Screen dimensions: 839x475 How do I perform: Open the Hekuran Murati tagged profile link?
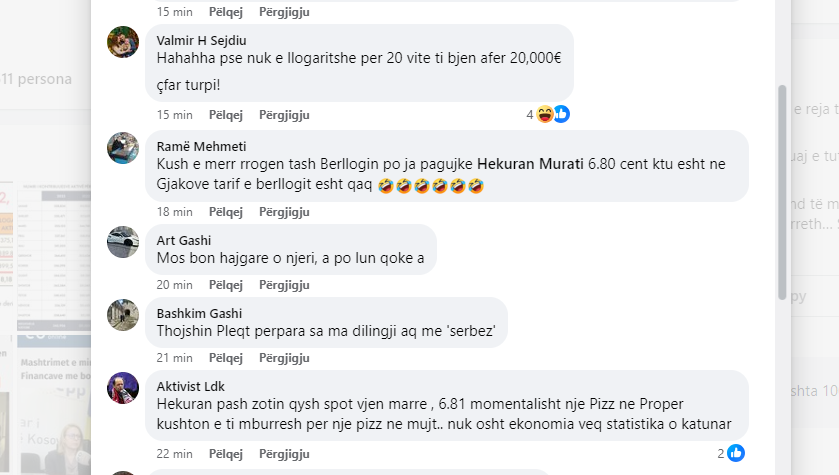coord(530,164)
